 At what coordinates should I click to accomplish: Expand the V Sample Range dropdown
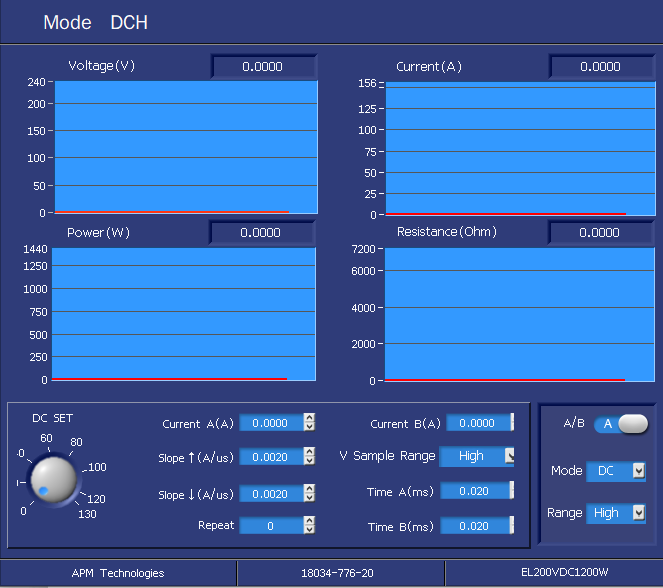[509, 456]
